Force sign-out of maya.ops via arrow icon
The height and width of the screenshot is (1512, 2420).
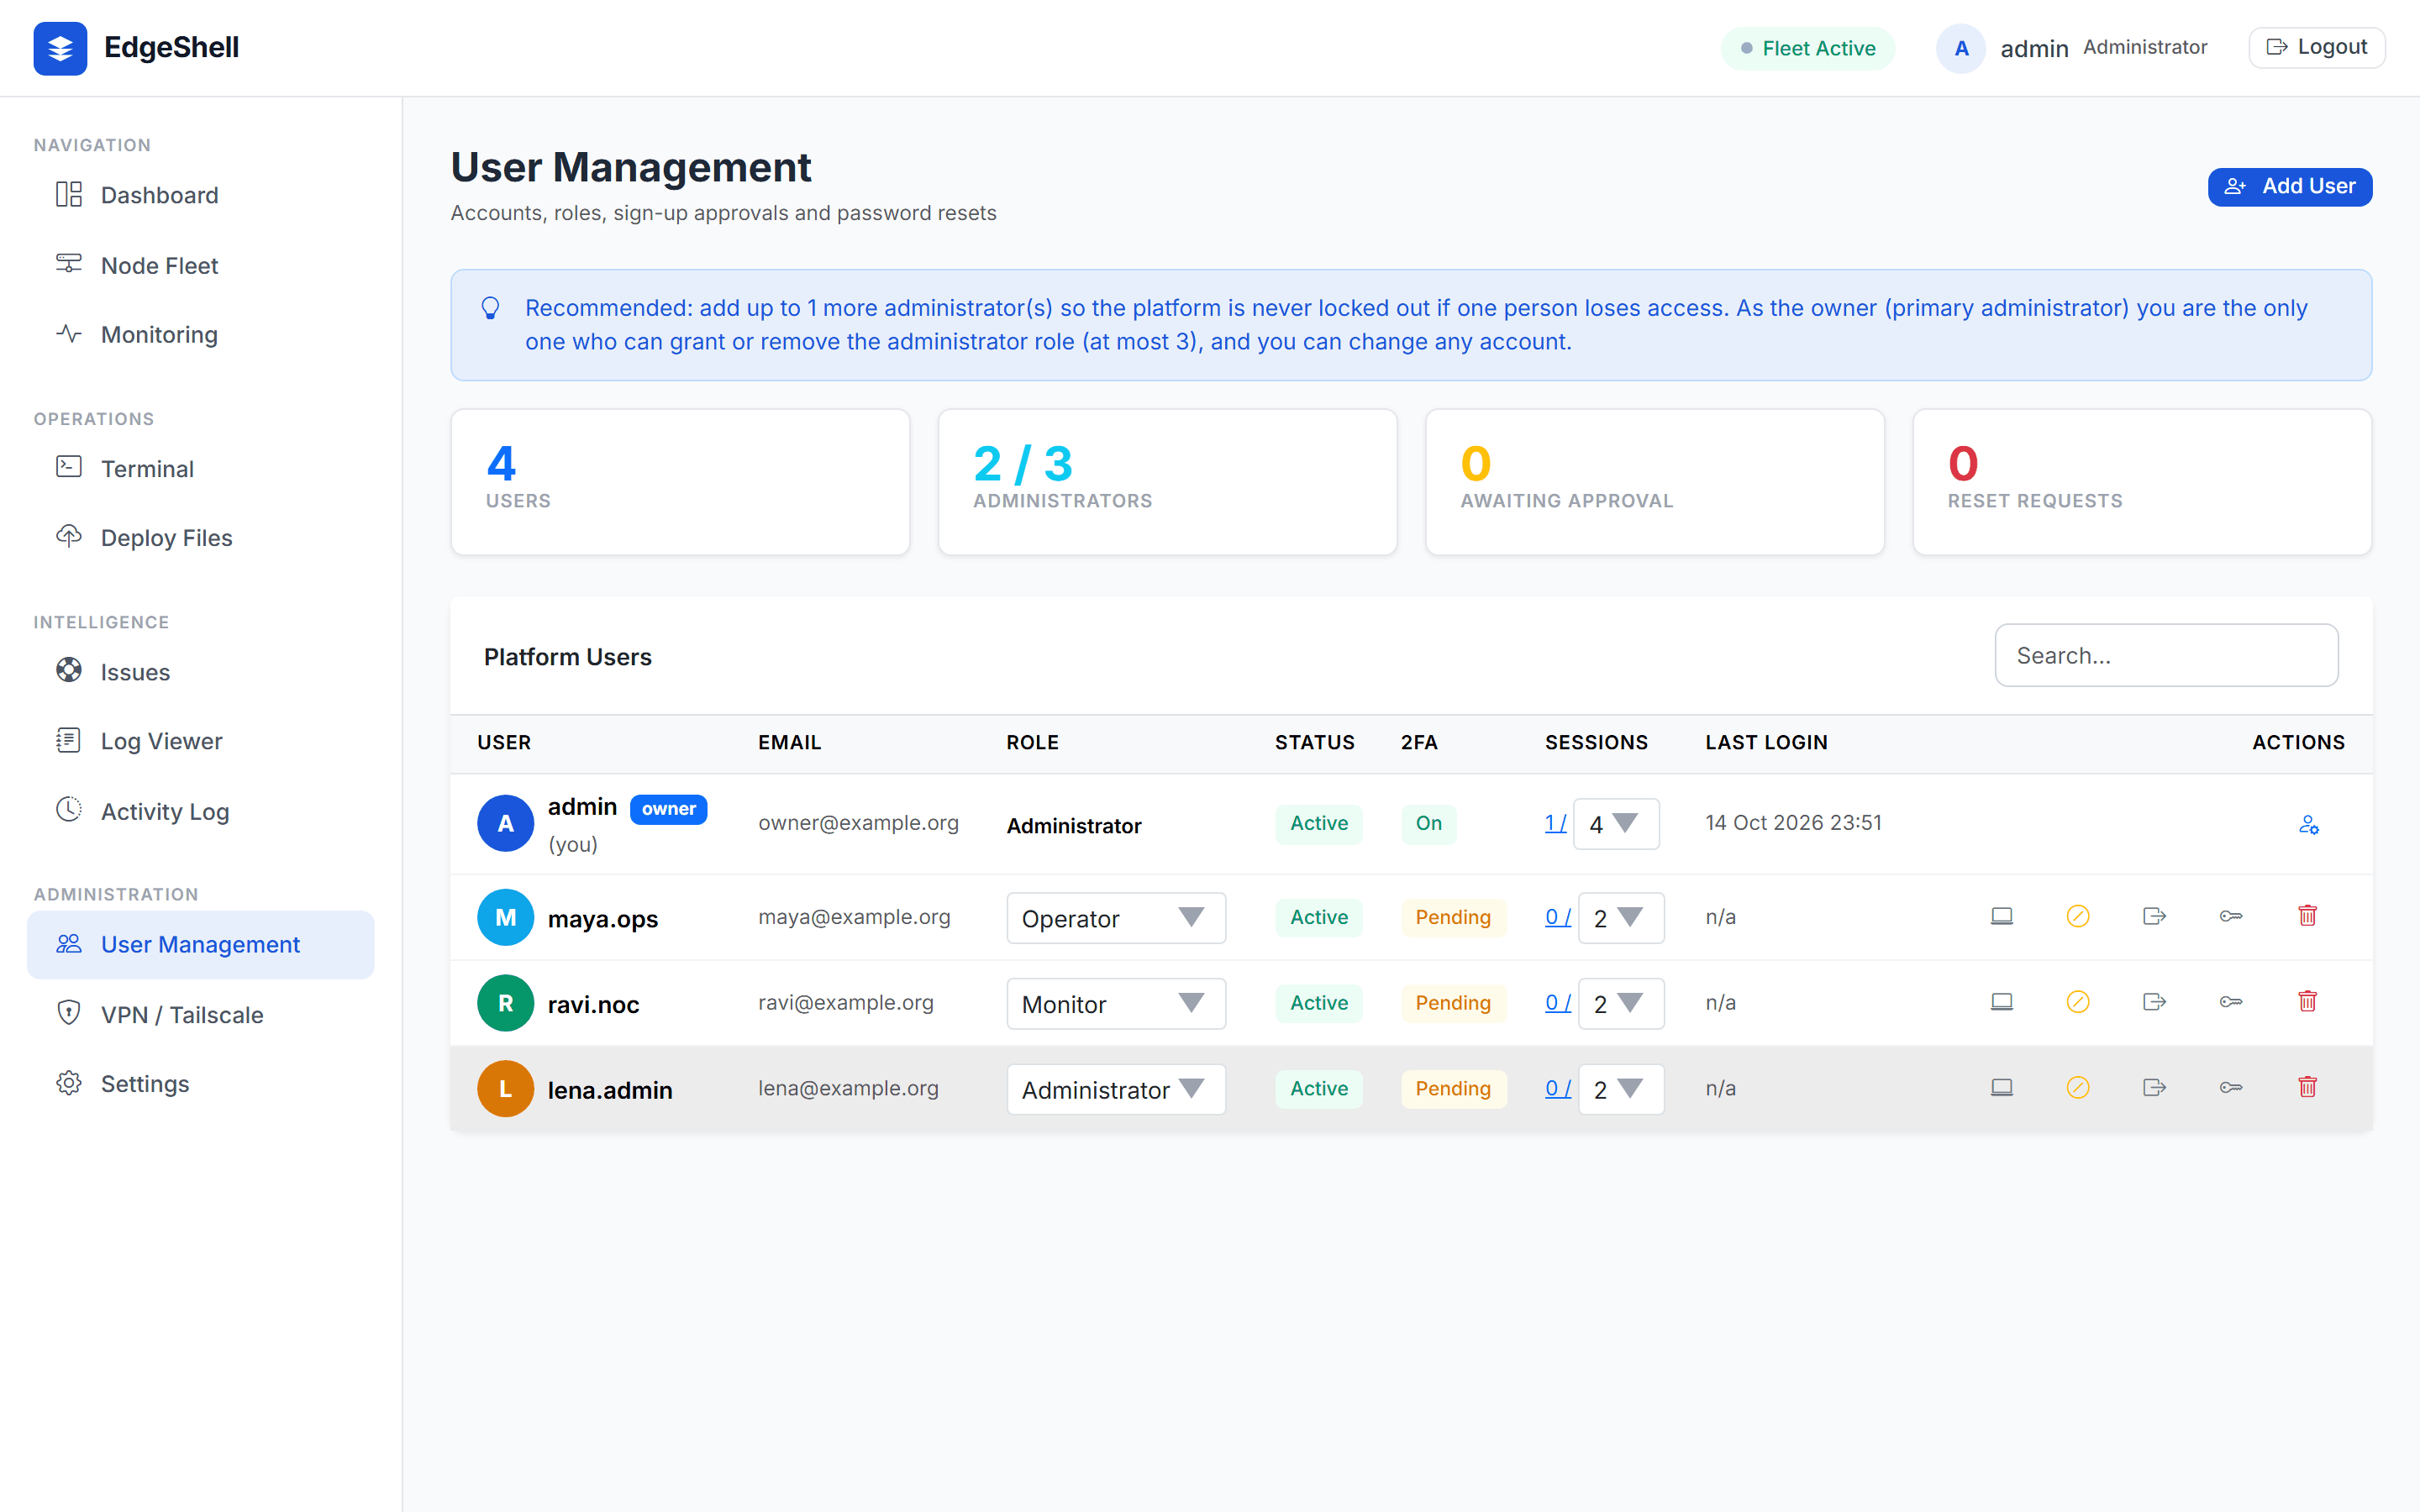click(x=2154, y=916)
